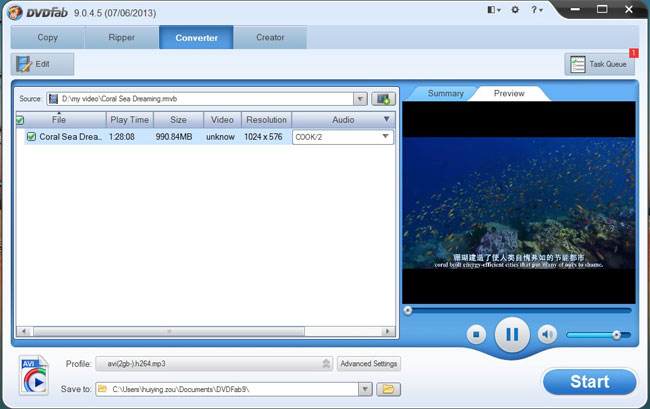Image resolution: width=650 pixels, height=409 pixels.
Task: Open the help question mark menu
Action: [536, 10]
